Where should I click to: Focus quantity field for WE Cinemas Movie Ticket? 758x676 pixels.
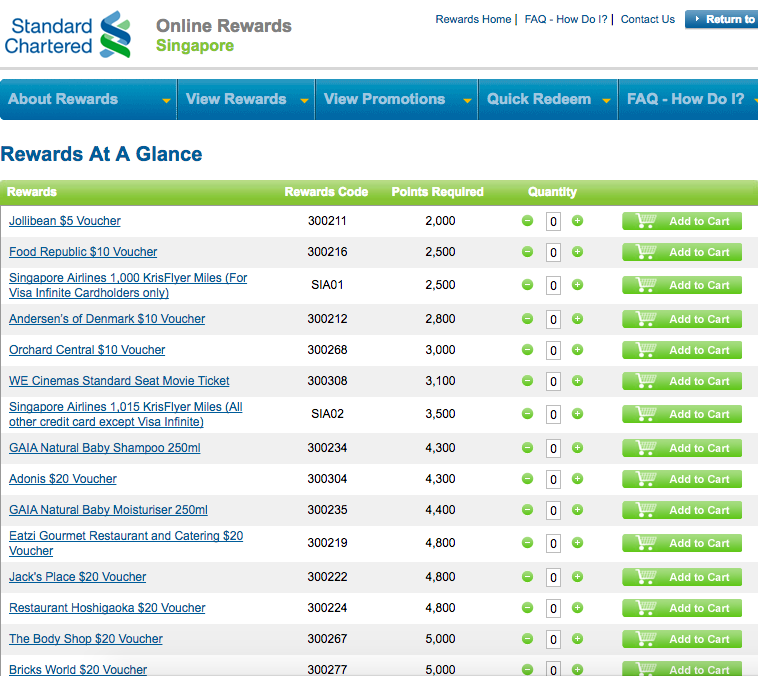[553, 382]
